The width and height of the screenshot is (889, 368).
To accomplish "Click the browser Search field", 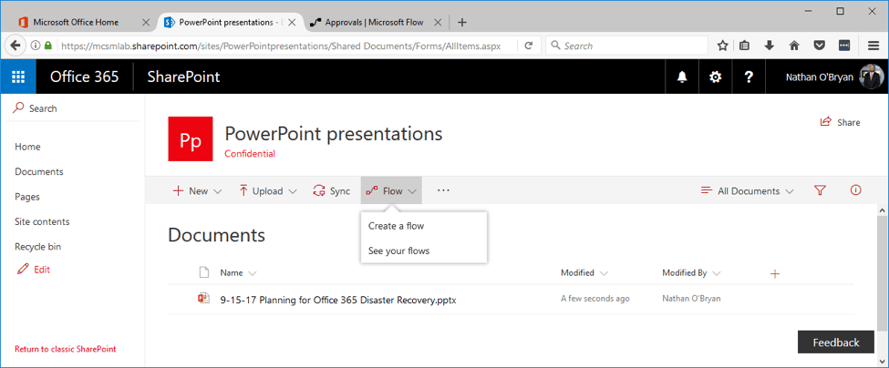I will tap(626, 46).
